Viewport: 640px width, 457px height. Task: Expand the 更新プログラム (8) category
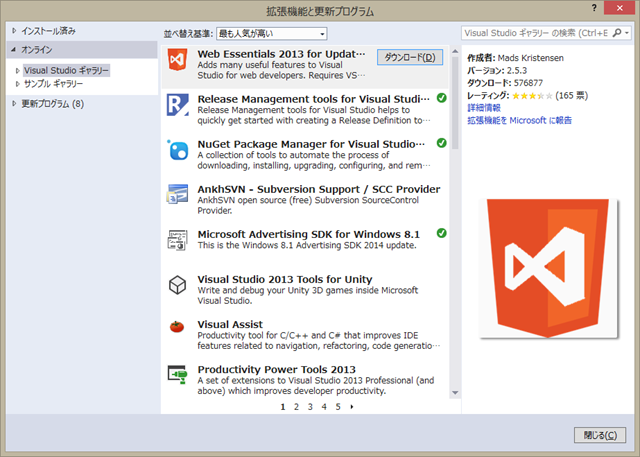pyautogui.click(x=14, y=104)
